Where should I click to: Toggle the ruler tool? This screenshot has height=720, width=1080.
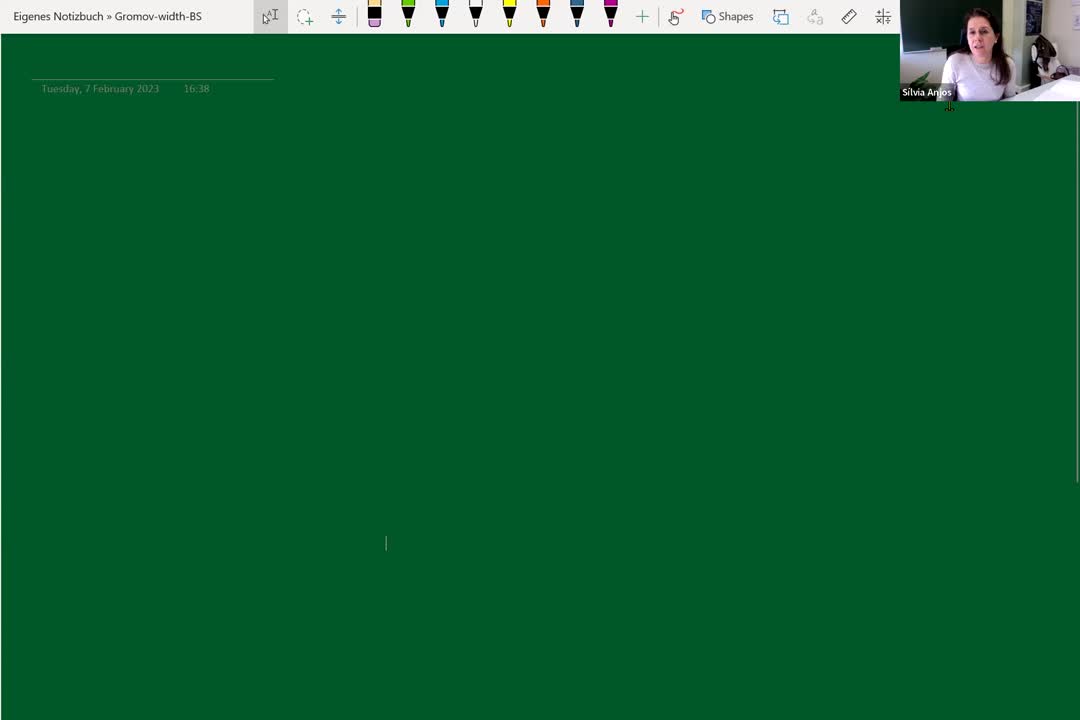point(849,17)
